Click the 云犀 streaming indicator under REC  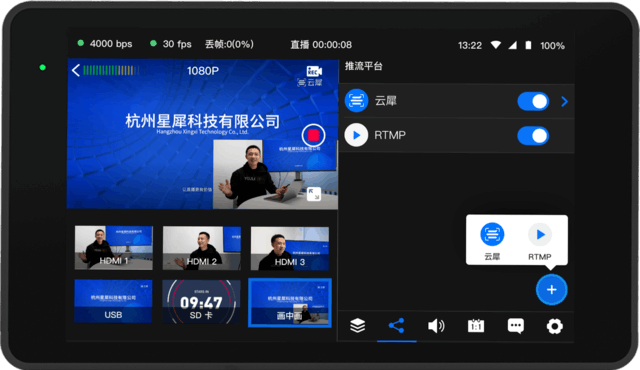tap(310, 83)
